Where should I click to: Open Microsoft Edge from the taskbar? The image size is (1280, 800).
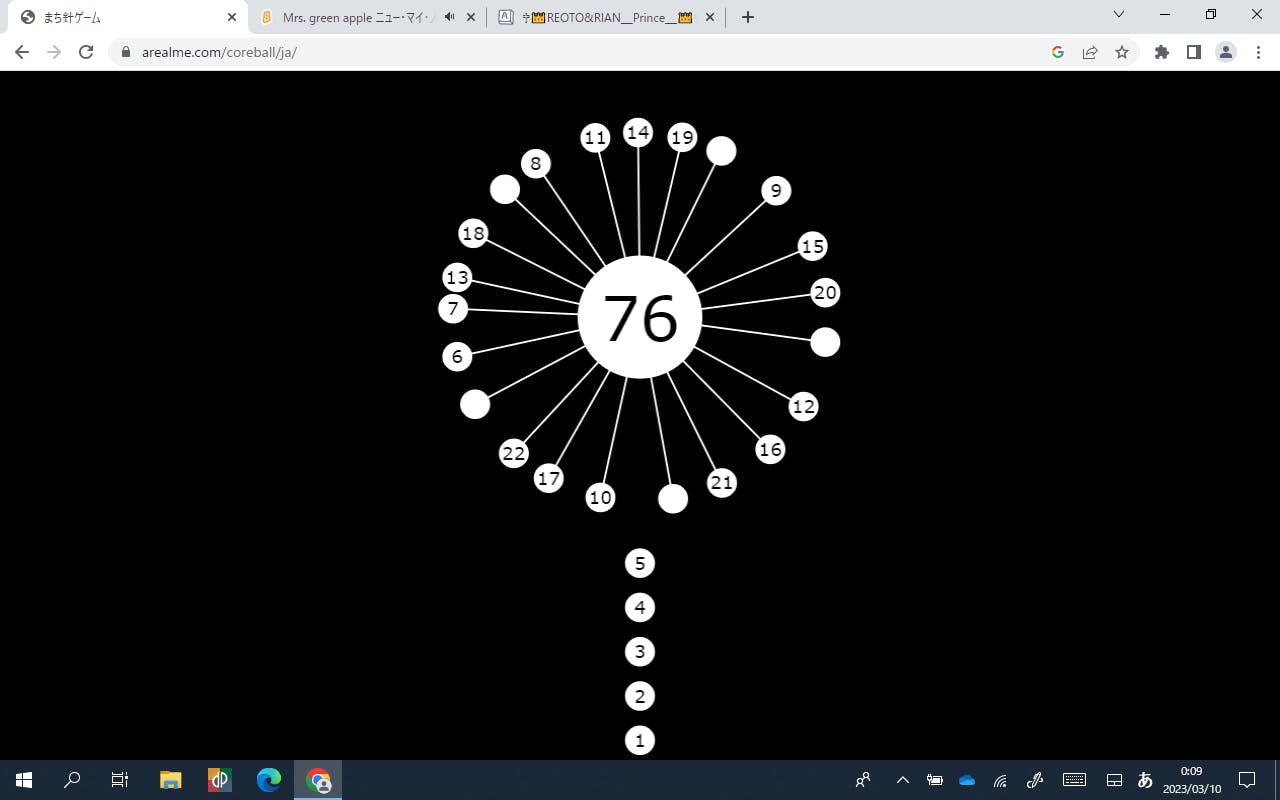click(x=269, y=780)
